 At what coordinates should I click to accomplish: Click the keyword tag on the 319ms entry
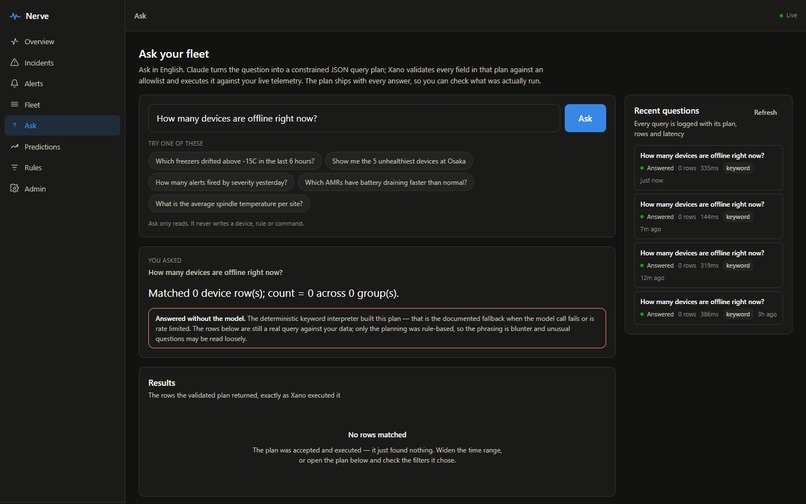738,265
